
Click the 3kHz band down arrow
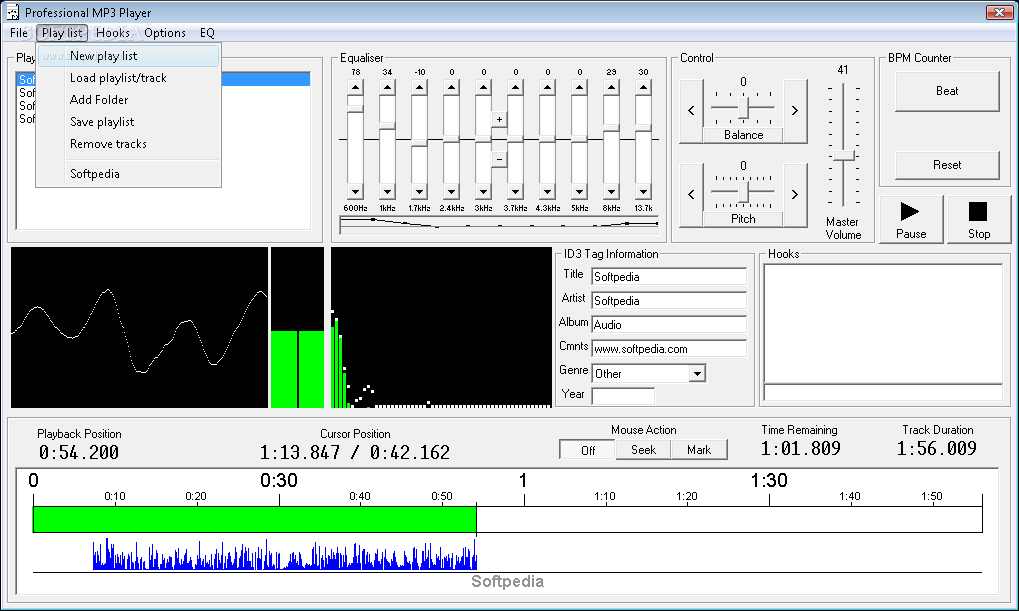tap(483, 192)
